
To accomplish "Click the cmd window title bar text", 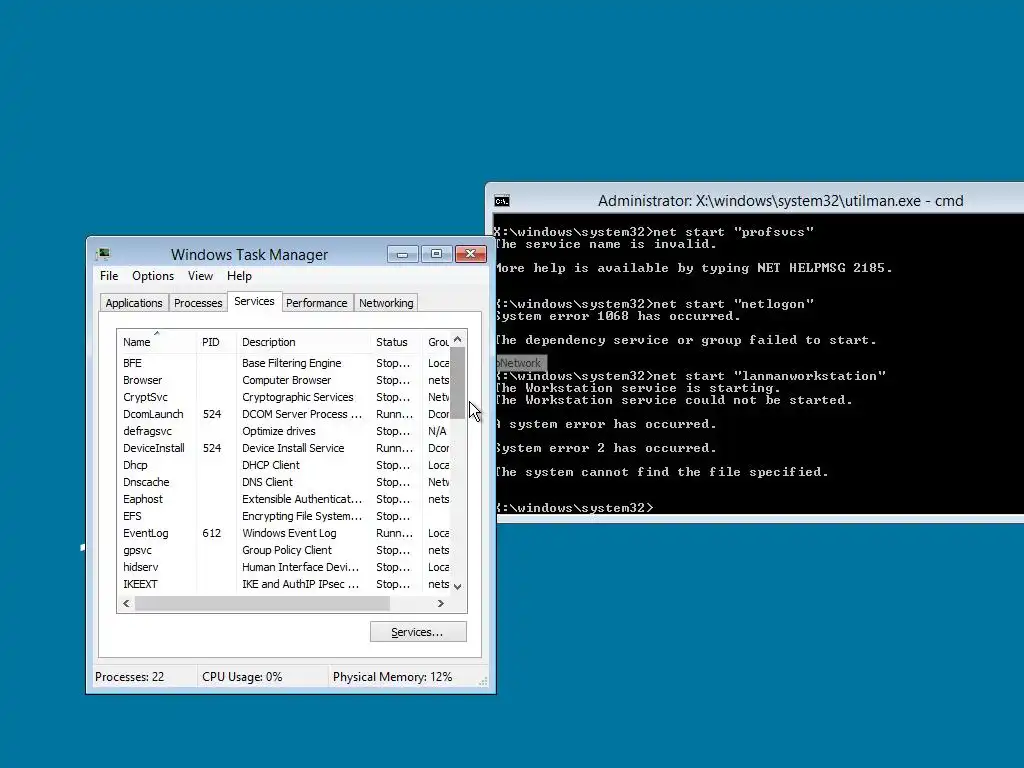I will pos(780,201).
